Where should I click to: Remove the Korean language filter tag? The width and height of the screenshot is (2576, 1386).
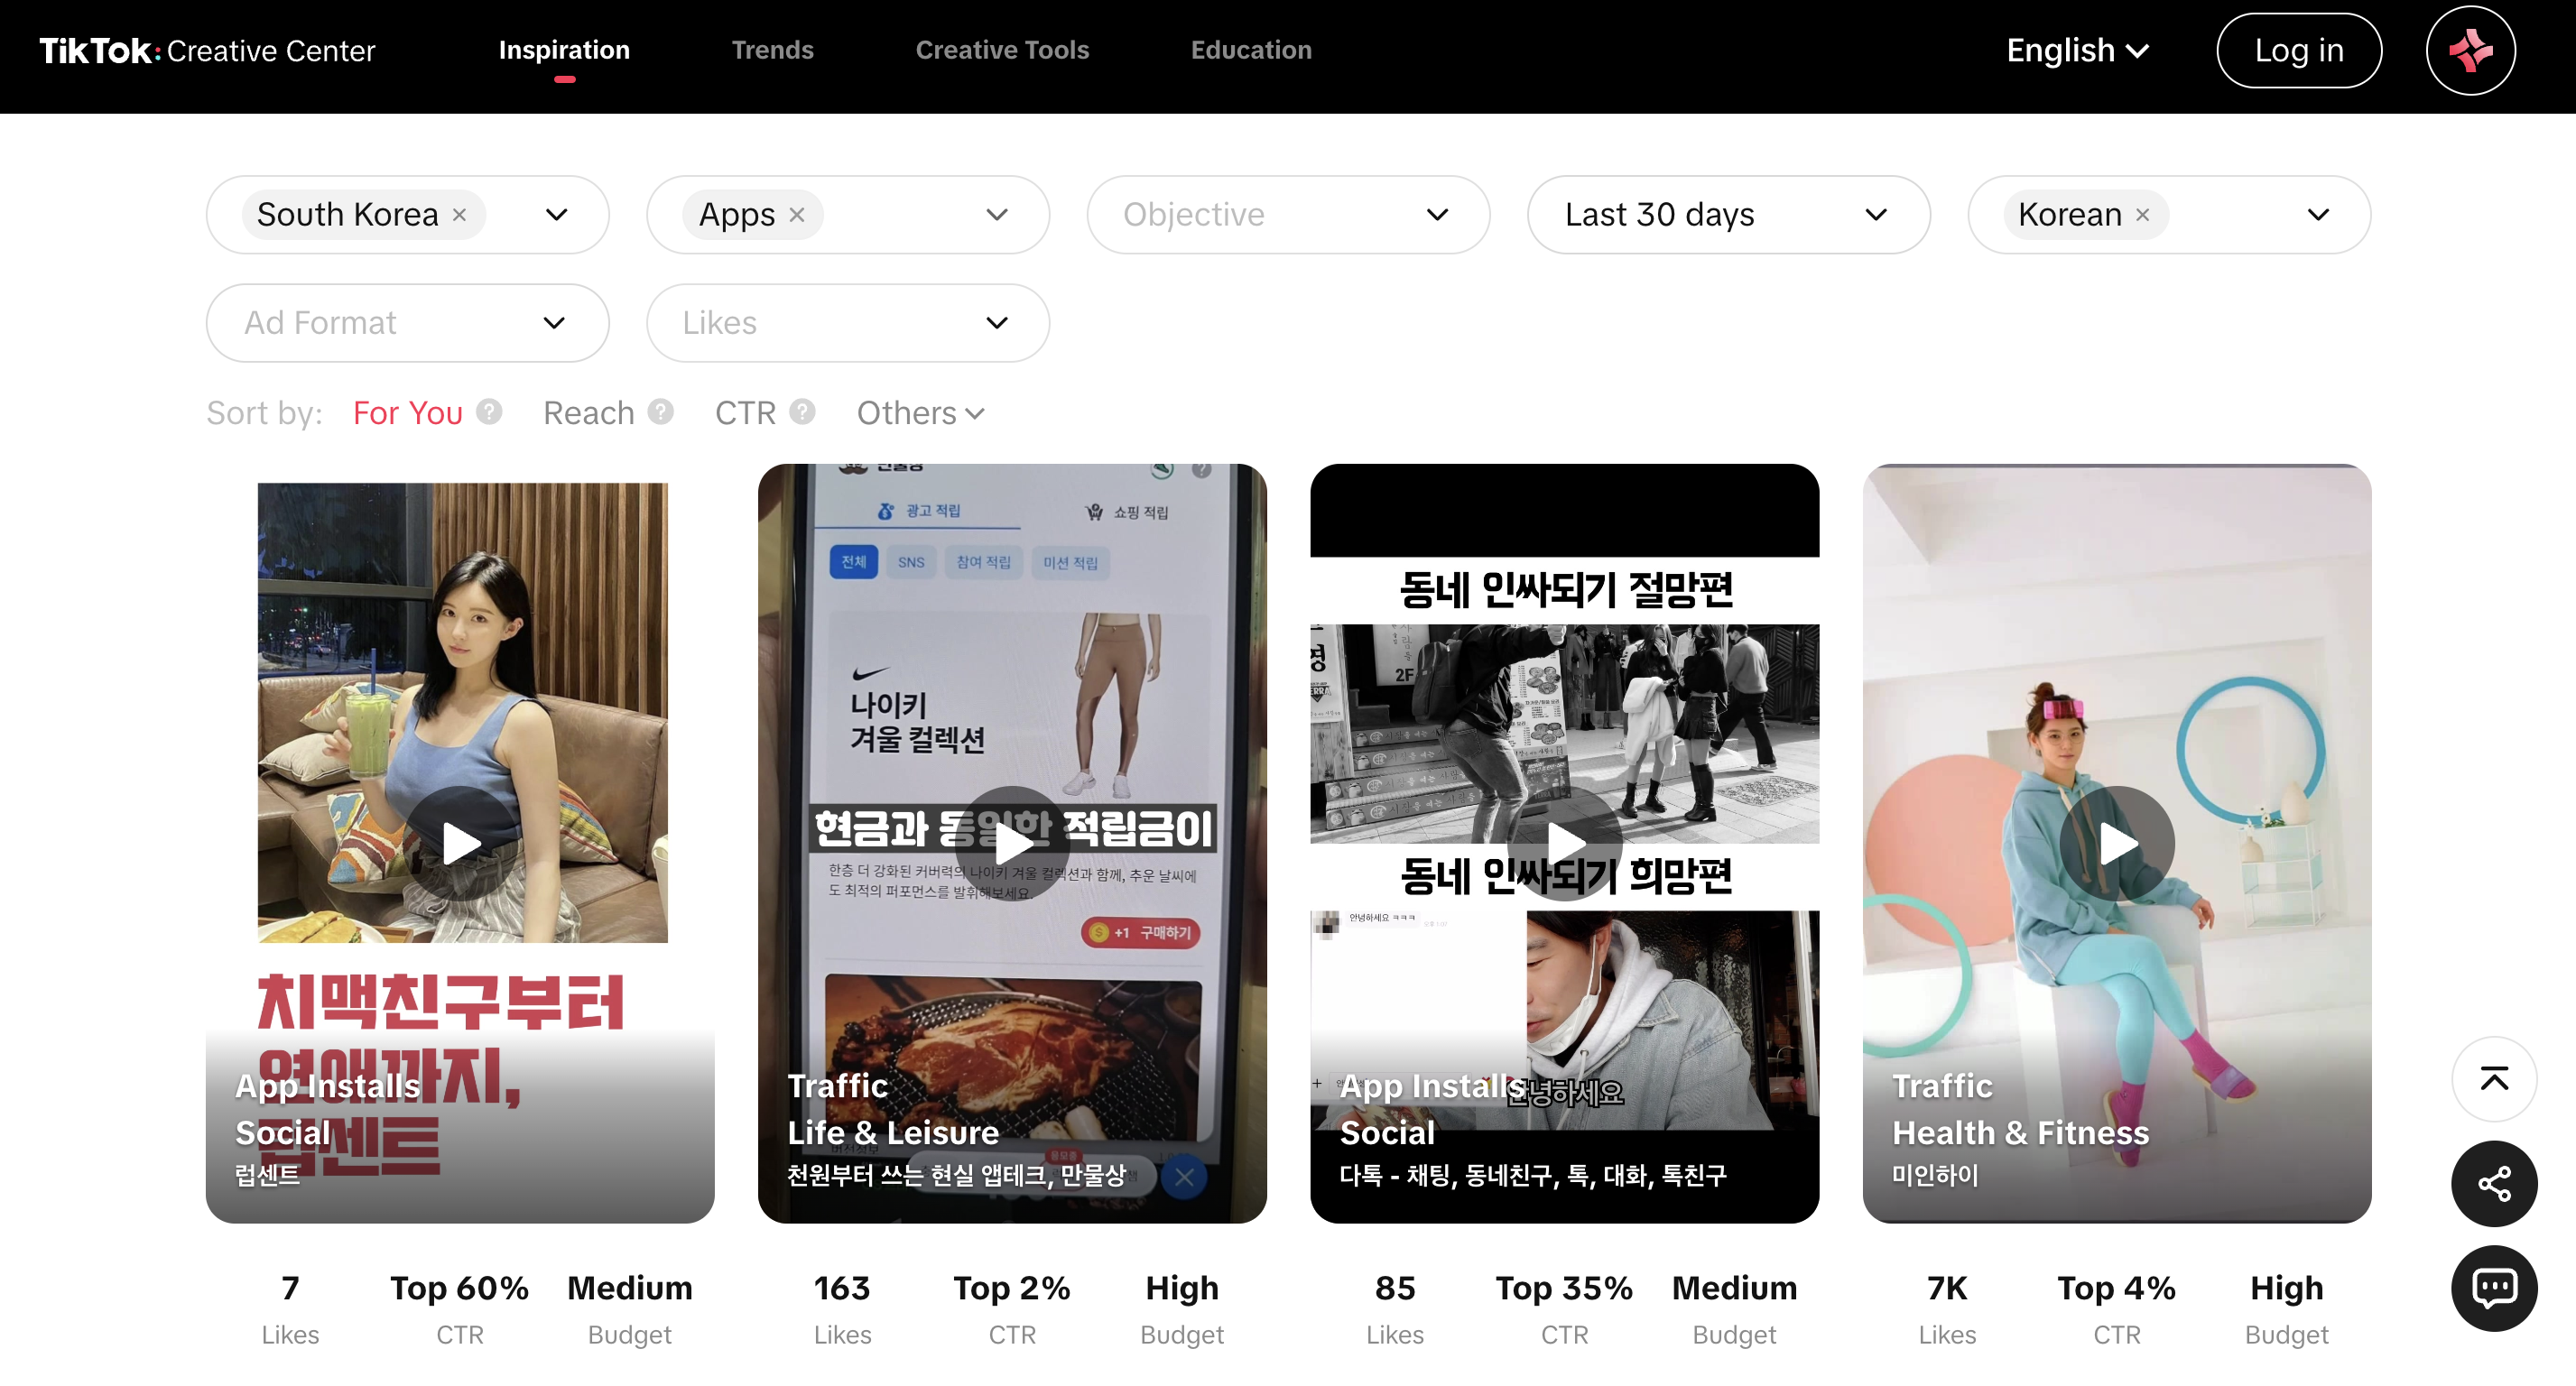tap(2142, 215)
